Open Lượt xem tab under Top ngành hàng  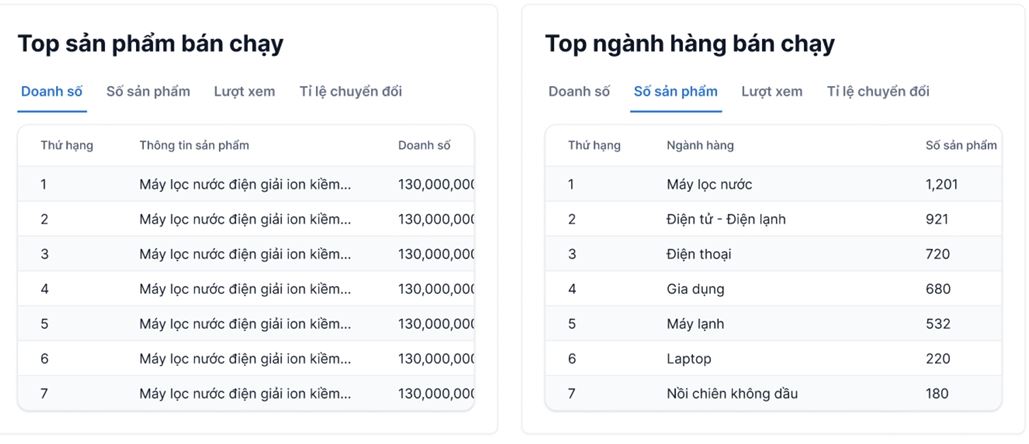[x=771, y=92]
